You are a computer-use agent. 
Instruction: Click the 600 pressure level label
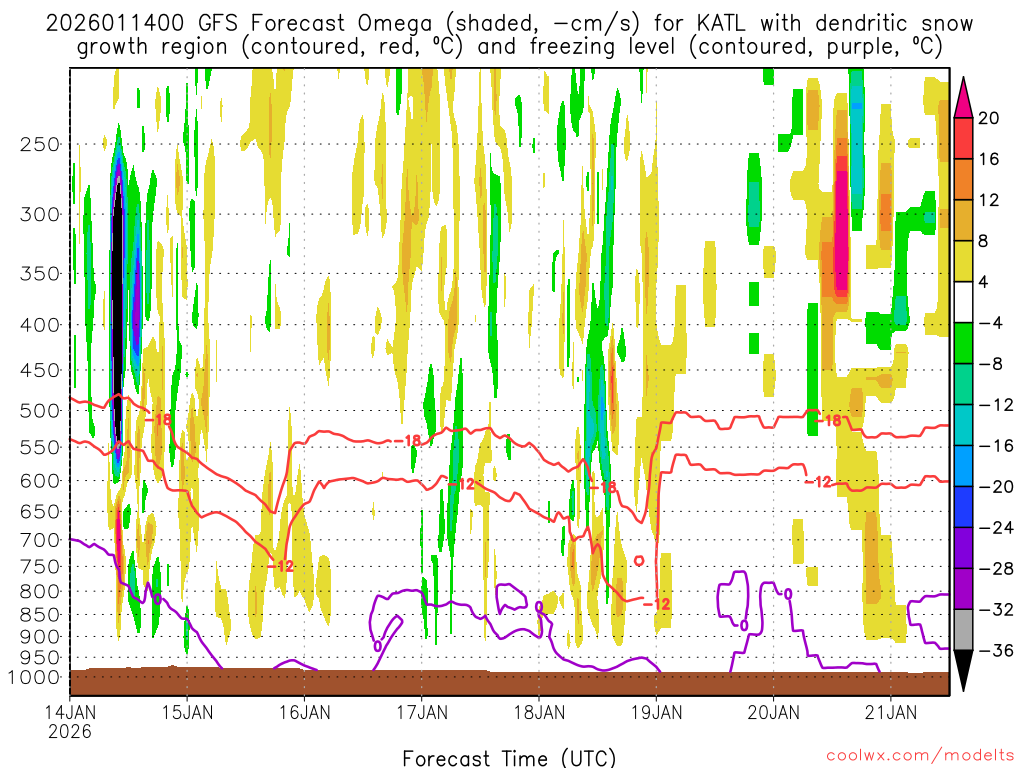click(40, 481)
